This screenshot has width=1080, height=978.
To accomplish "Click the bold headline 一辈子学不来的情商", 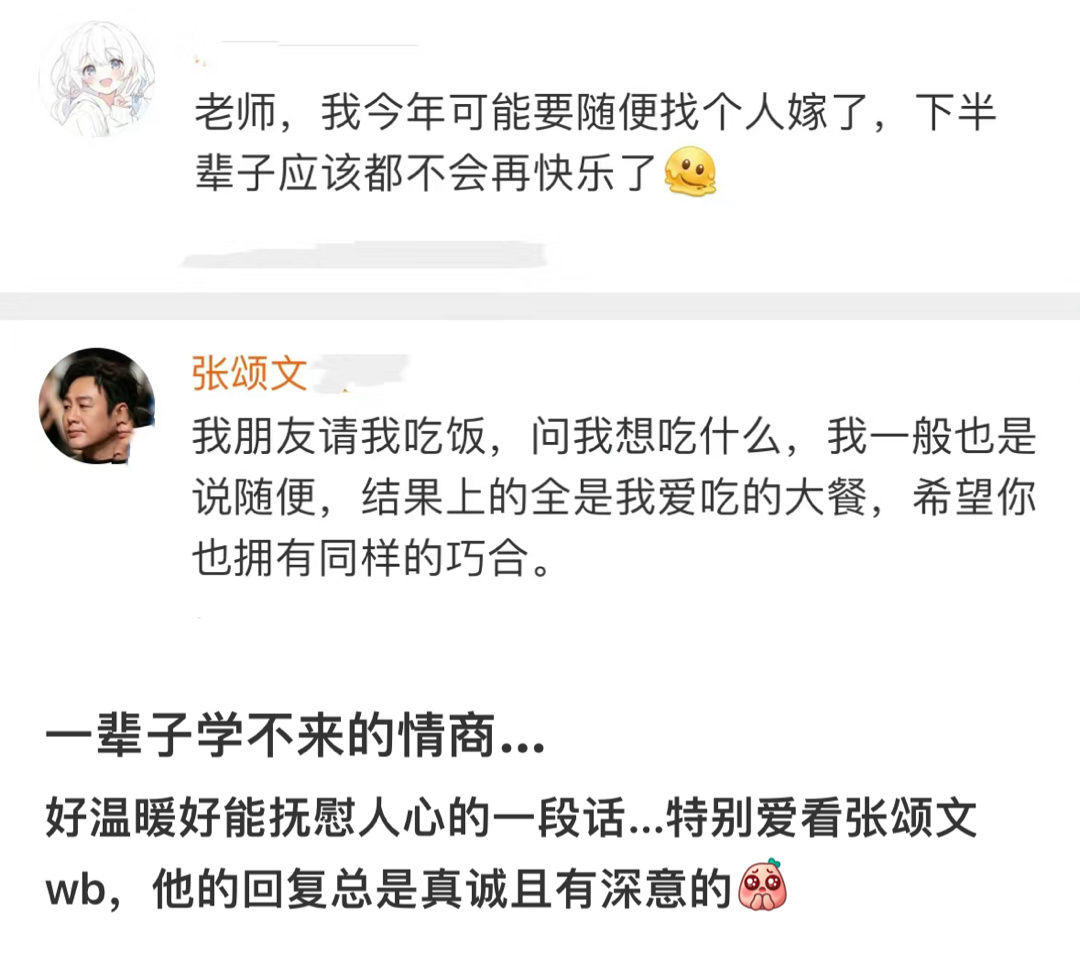I will click(x=295, y=736).
